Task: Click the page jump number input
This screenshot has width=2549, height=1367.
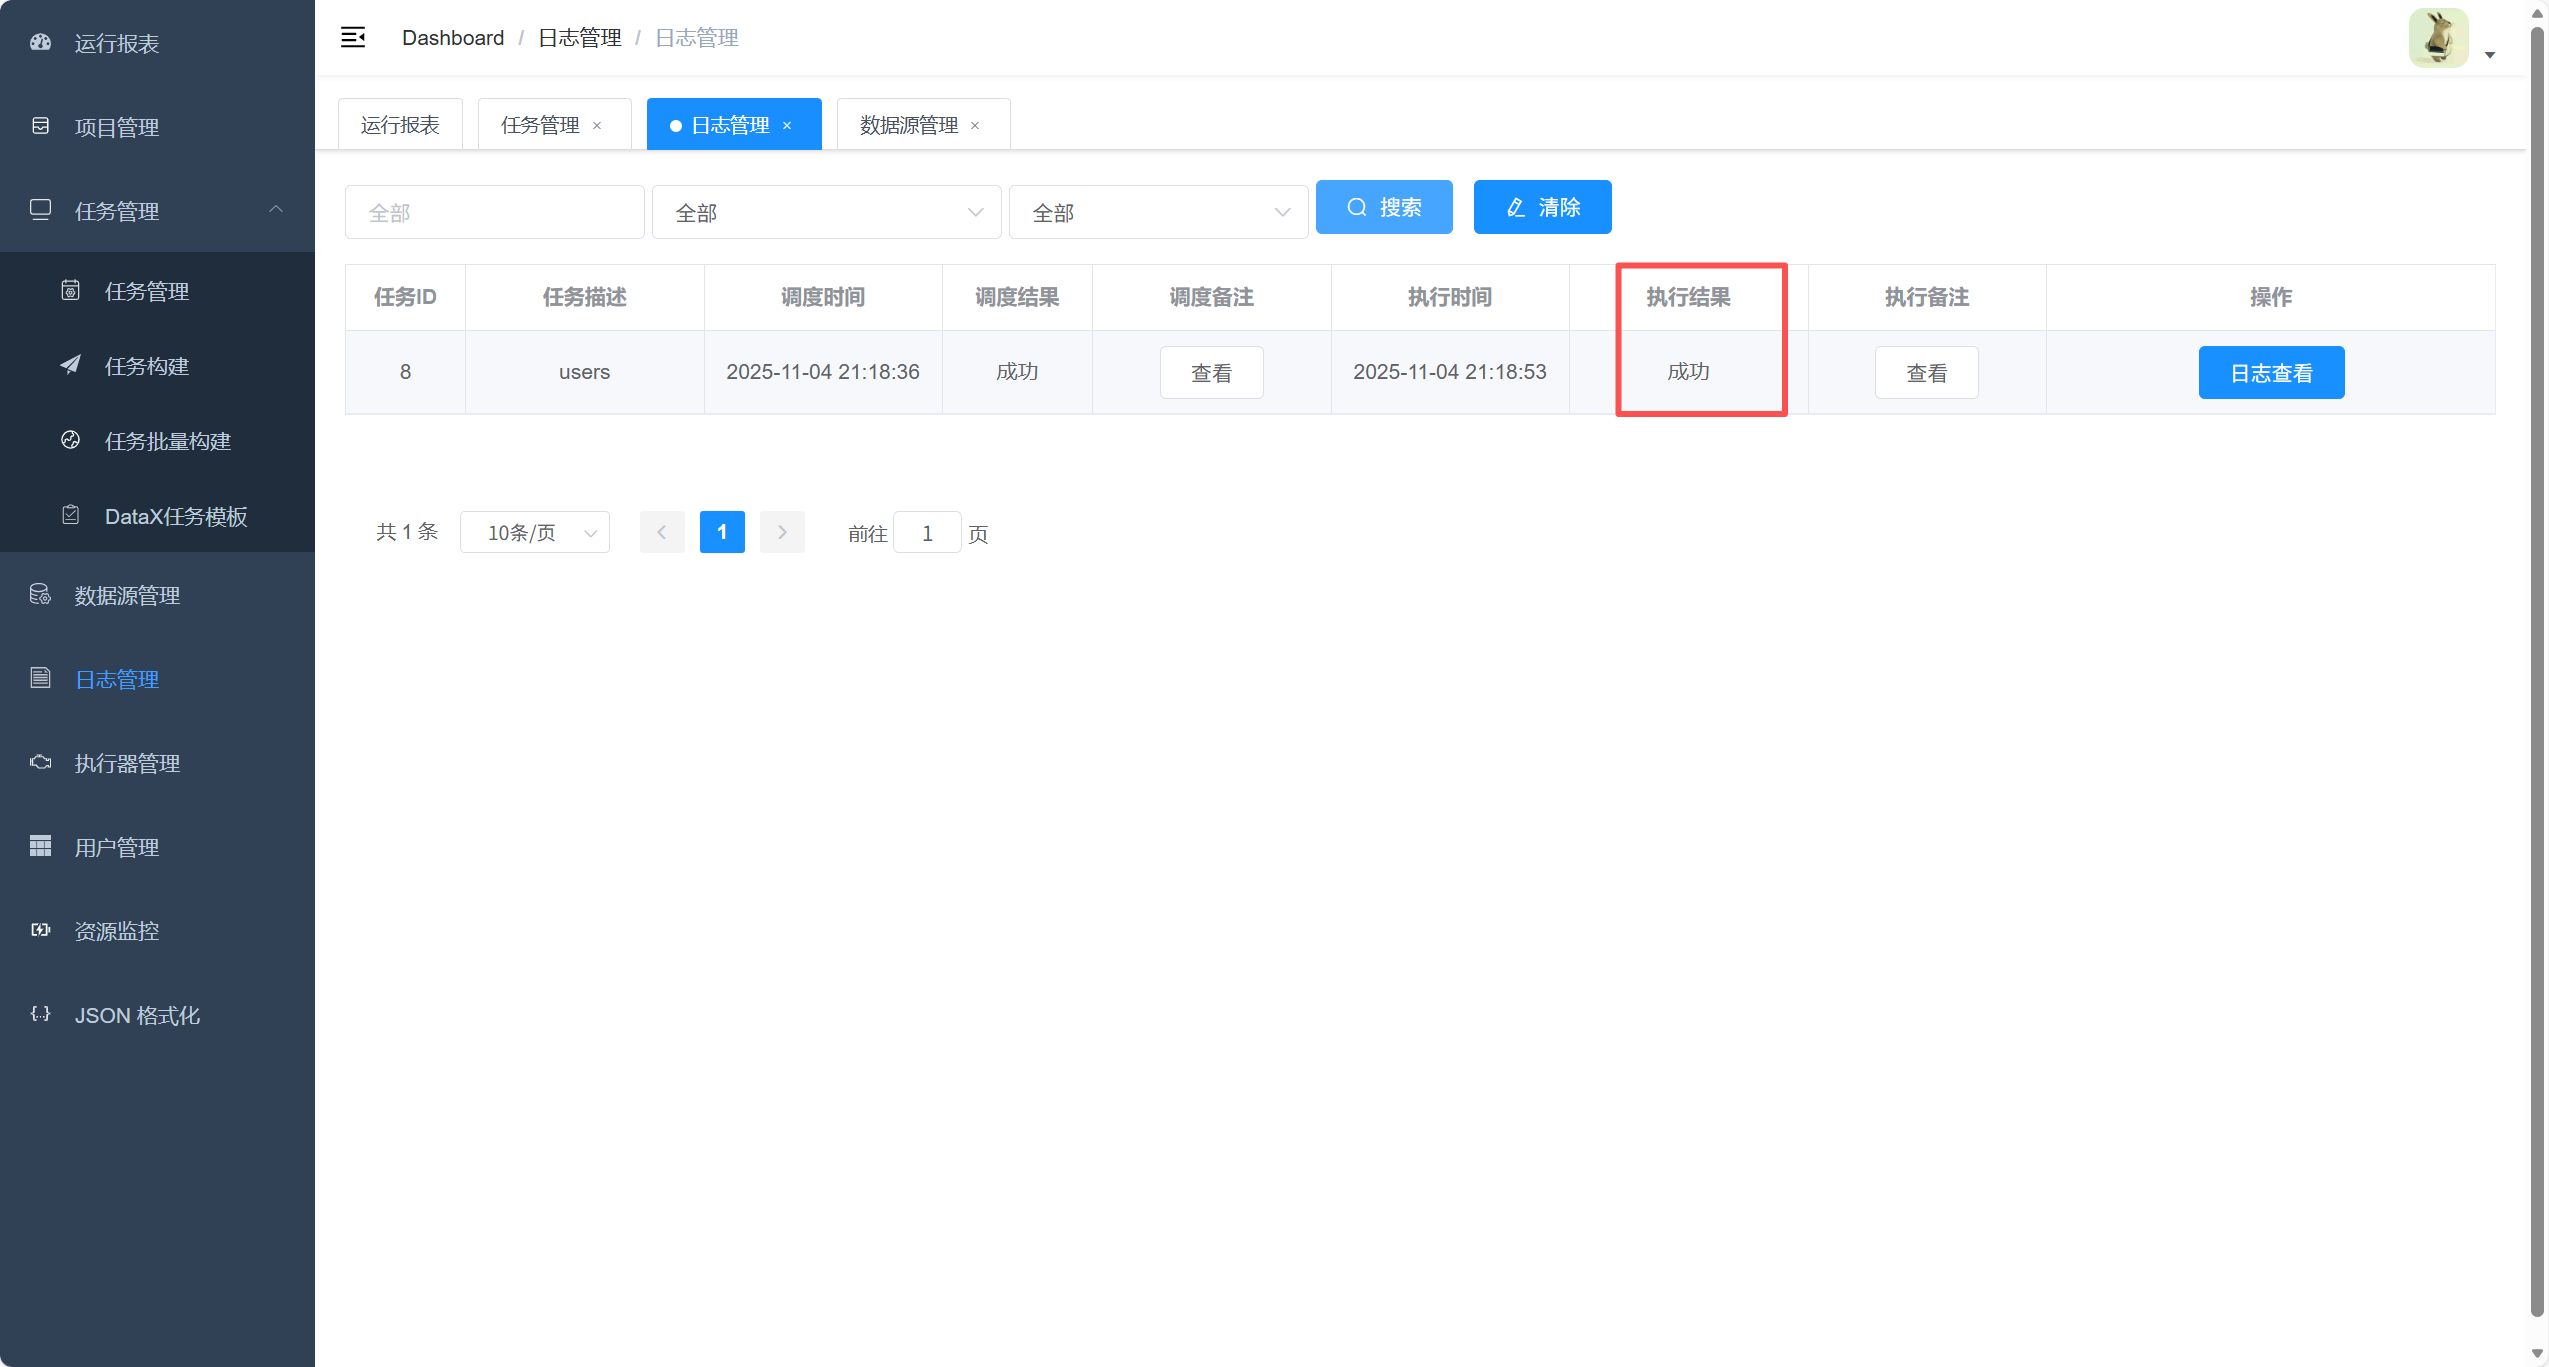Action: (927, 533)
